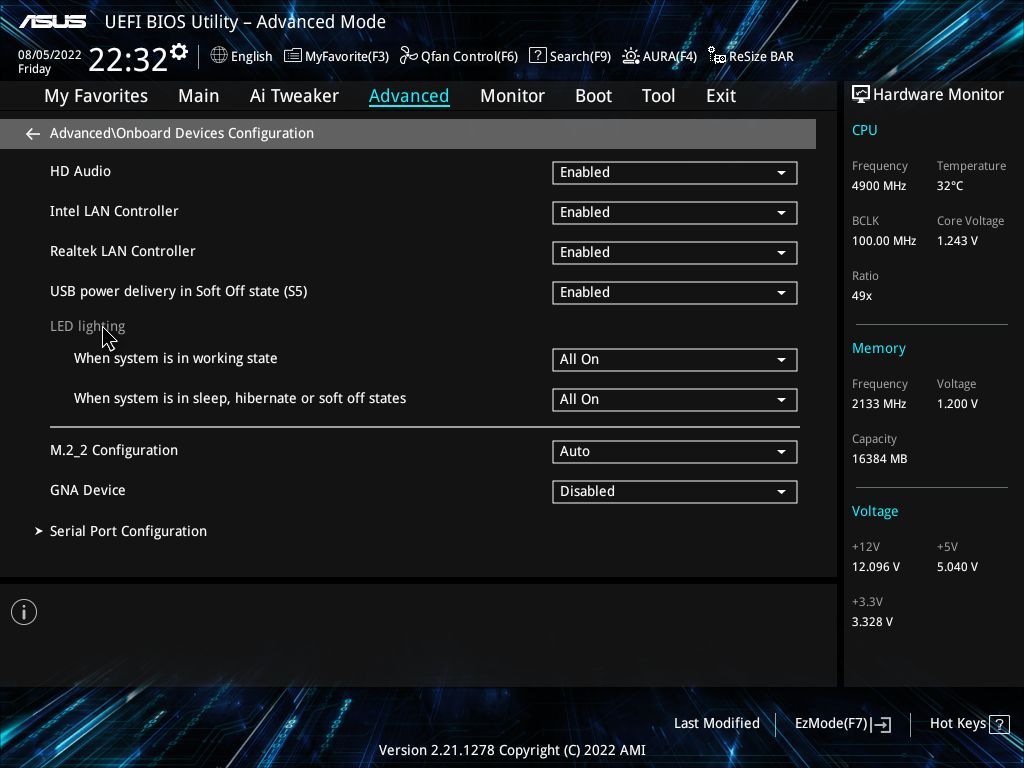Toggle ReSize BAR icon

pos(717,56)
